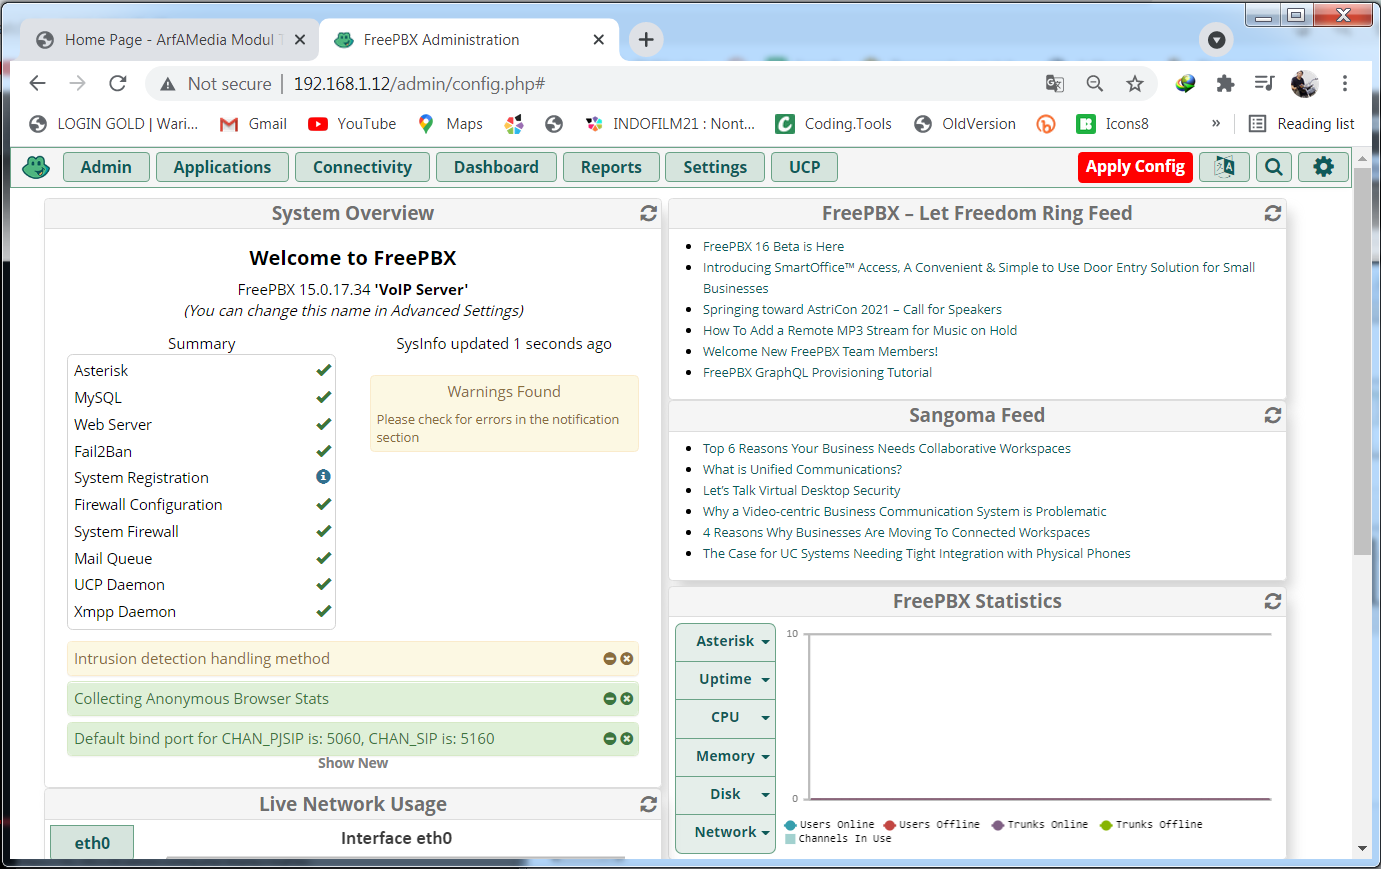Dismiss Collecting Anonymous Browser Stats notice

coord(627,699)
